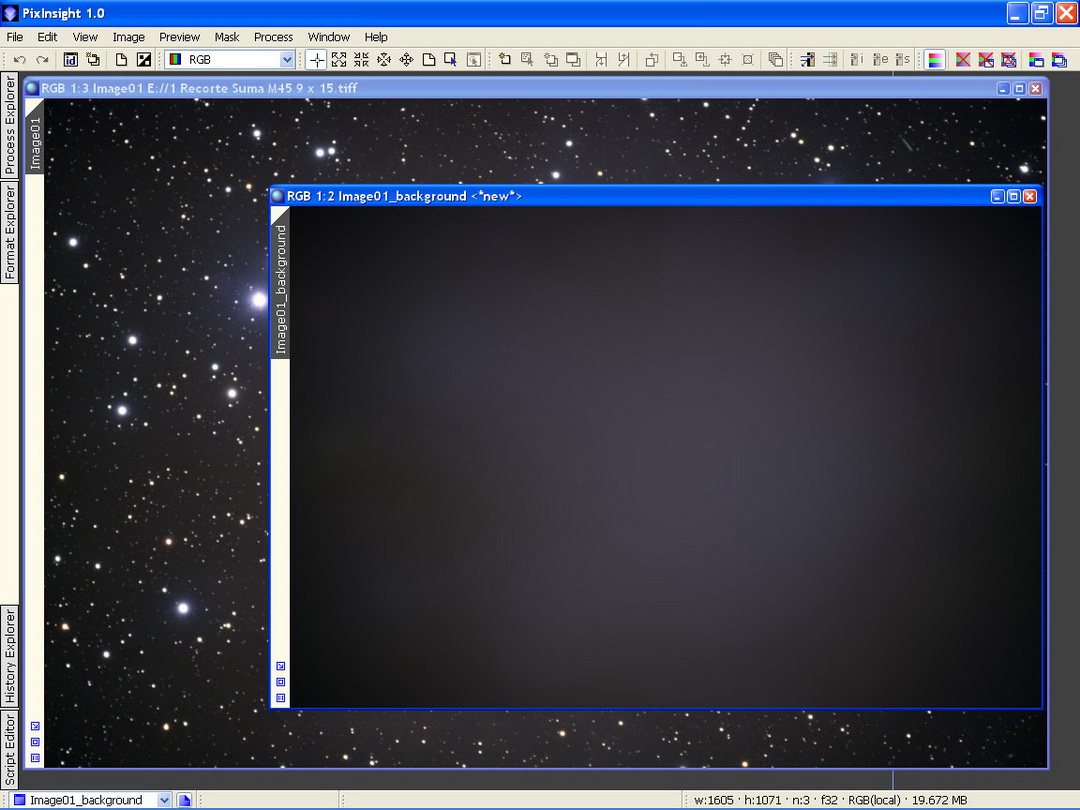Screen dimensions: 1080x810
Task: Click the Undo arrow in the toolbar
Action: tap(20, 60)
